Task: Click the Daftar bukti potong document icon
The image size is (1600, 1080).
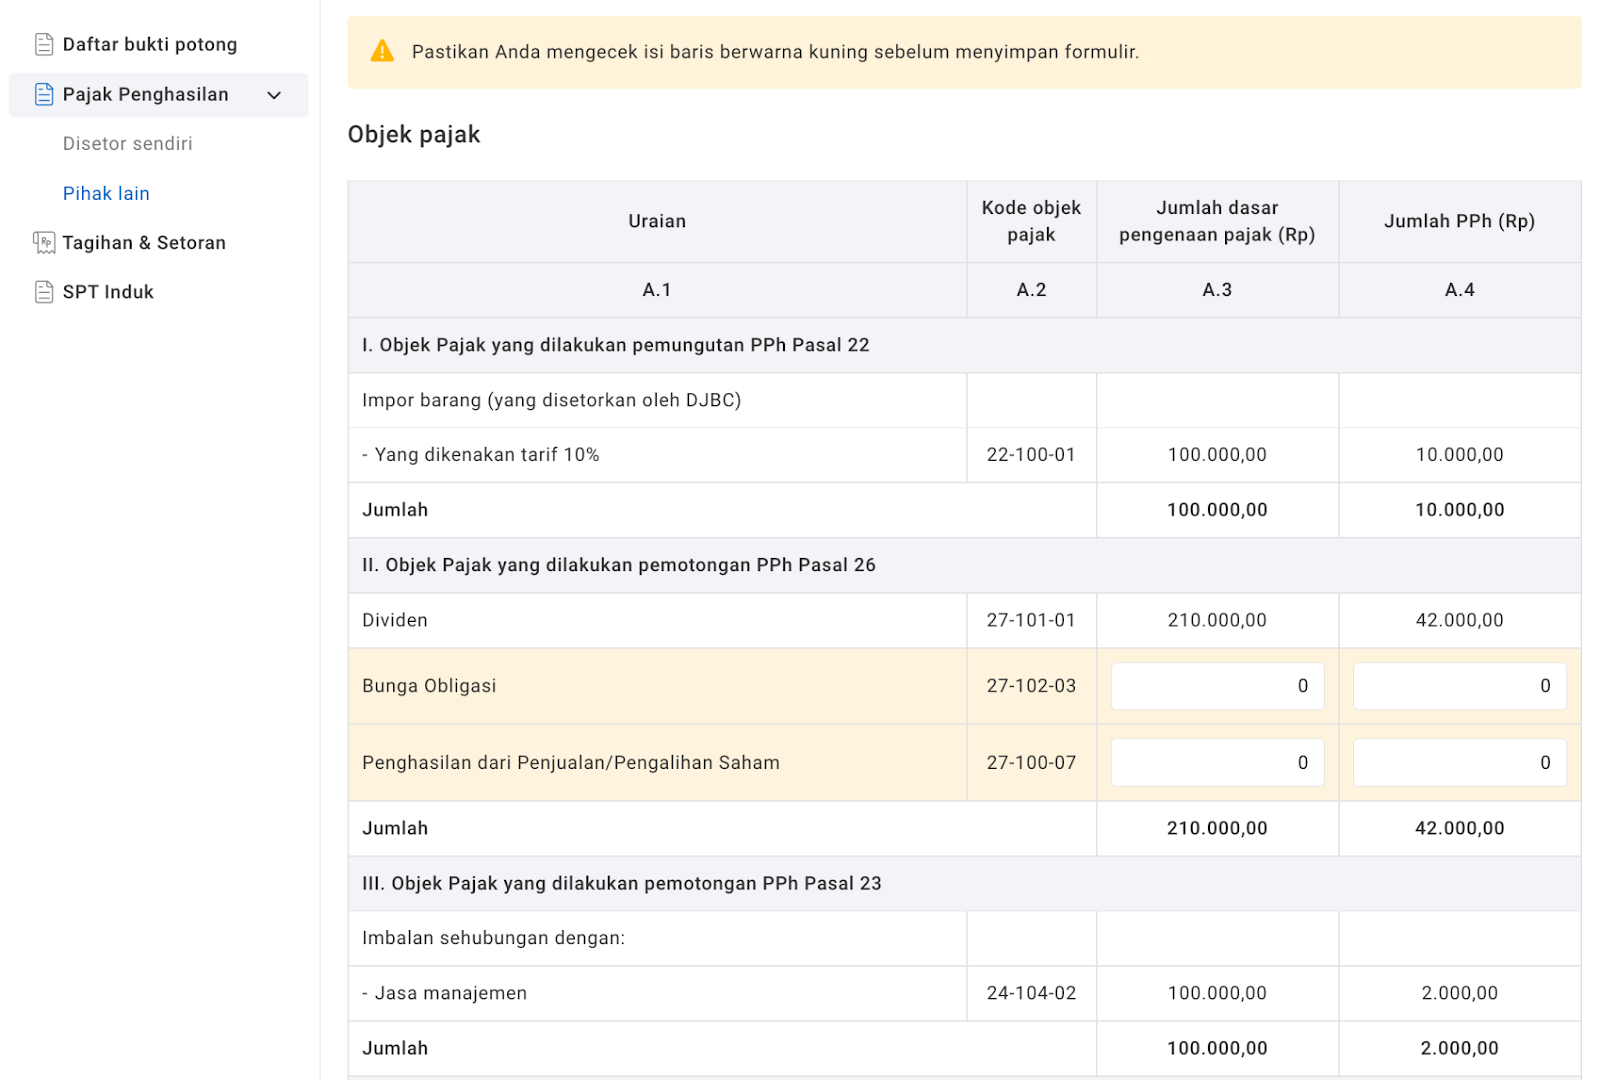Action: point(44,44)
